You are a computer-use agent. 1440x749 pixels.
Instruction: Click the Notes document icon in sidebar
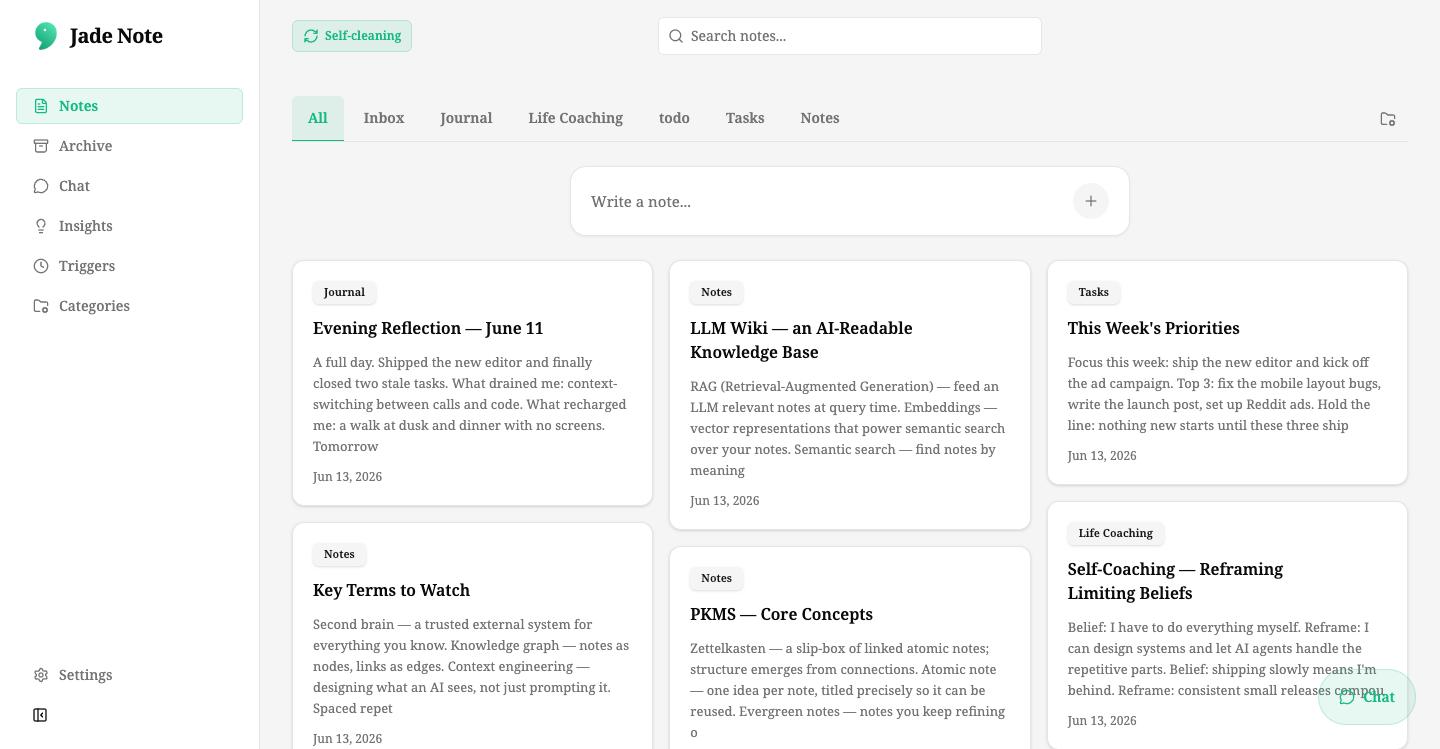(41, 106)
